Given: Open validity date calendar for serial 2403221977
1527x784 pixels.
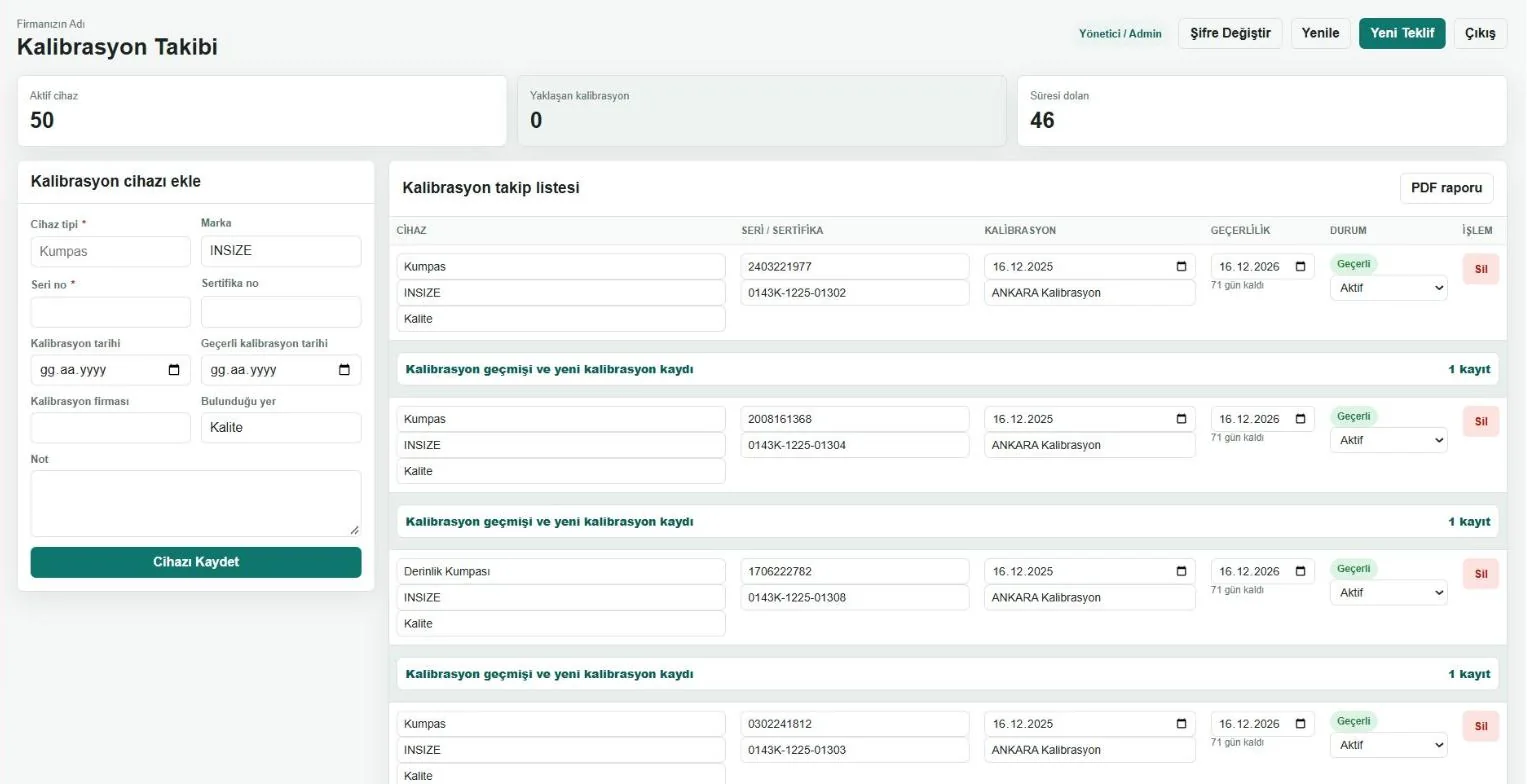Looking at the screenshot, I should 1300,267.
